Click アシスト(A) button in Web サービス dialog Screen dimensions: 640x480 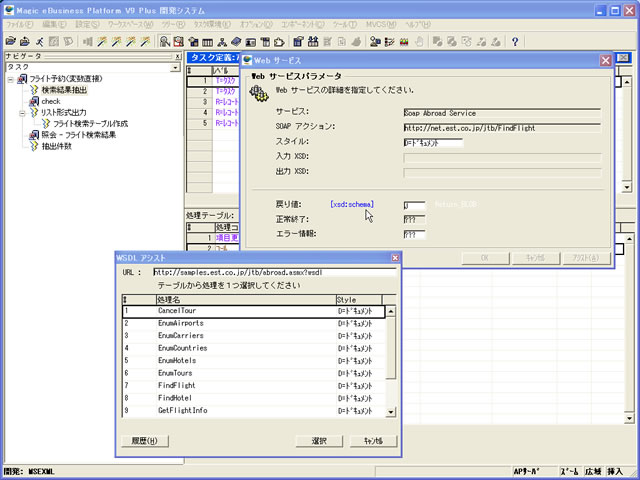[x=586, y=258]
